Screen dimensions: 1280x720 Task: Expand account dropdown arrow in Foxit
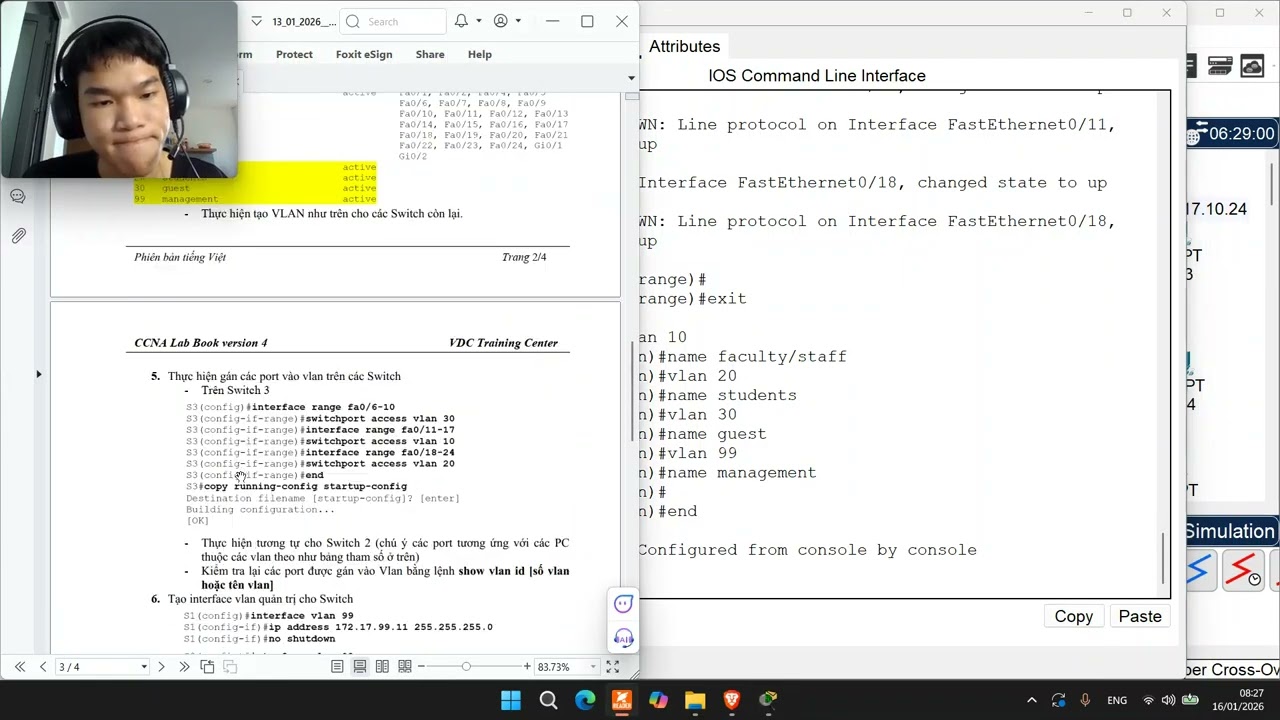[x=518, y=21]
